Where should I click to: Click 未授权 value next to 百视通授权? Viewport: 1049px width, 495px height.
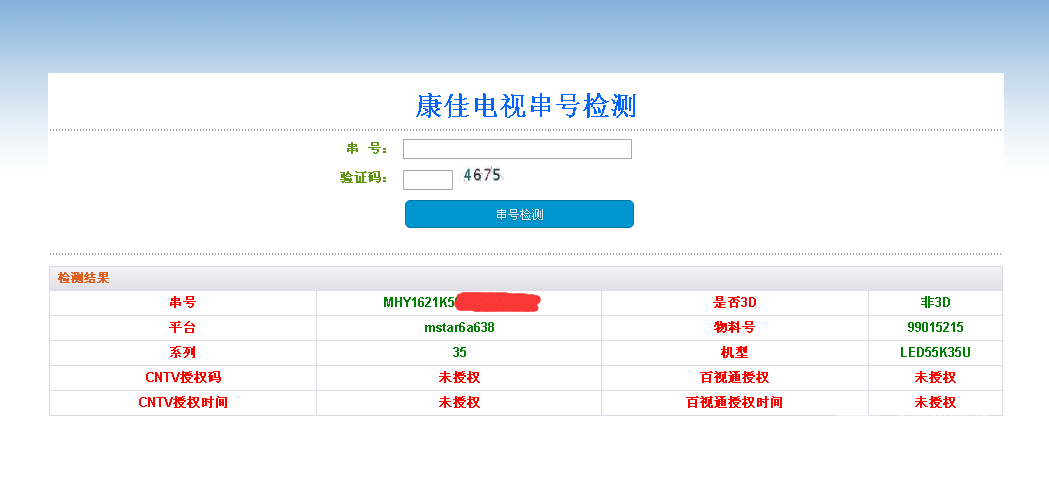pyautogui.click(x=935, y=377)
